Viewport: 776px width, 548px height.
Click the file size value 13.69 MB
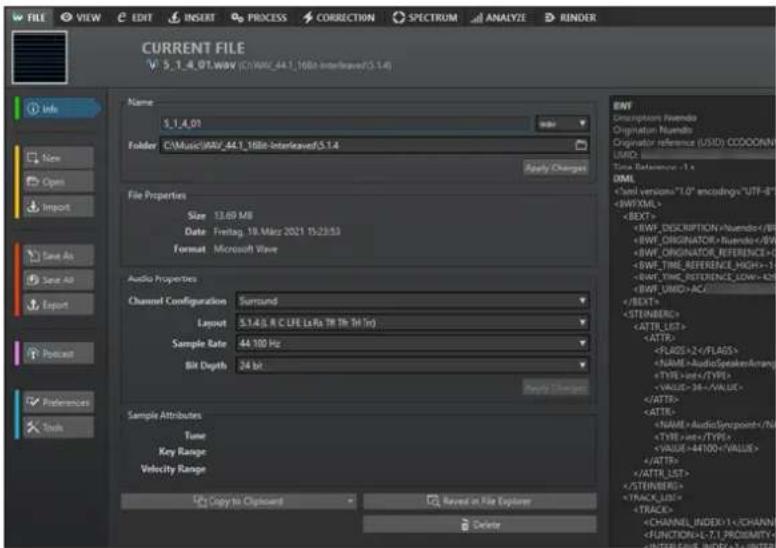point(233,215)
